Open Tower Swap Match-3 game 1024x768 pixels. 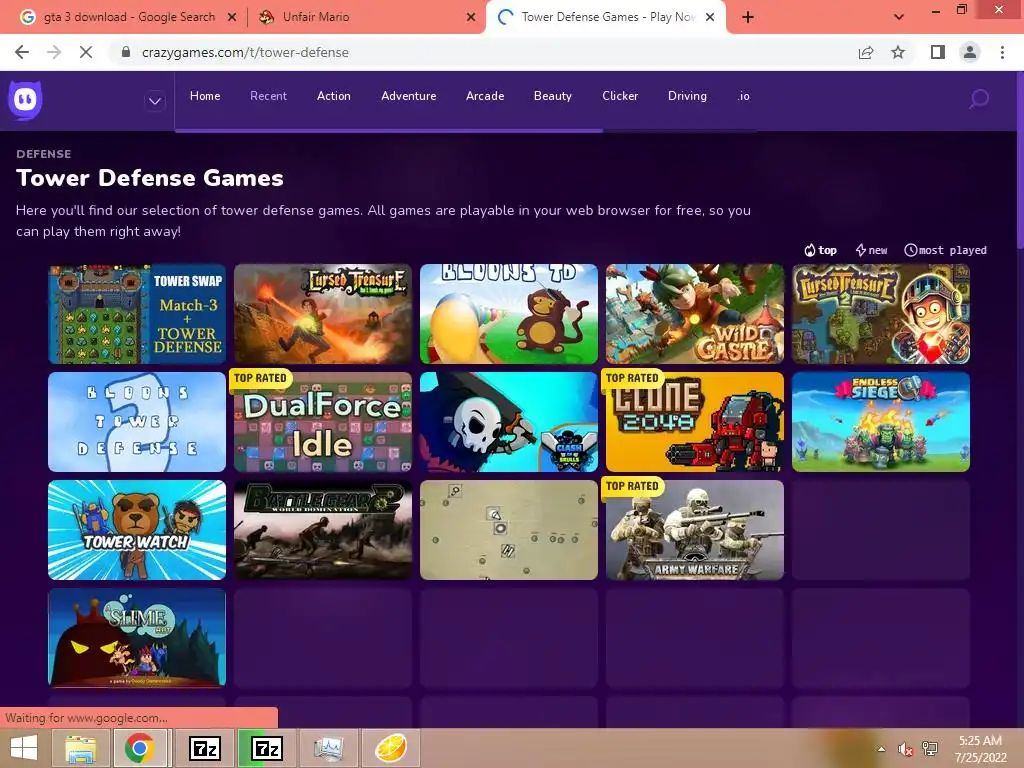point(137,313)
